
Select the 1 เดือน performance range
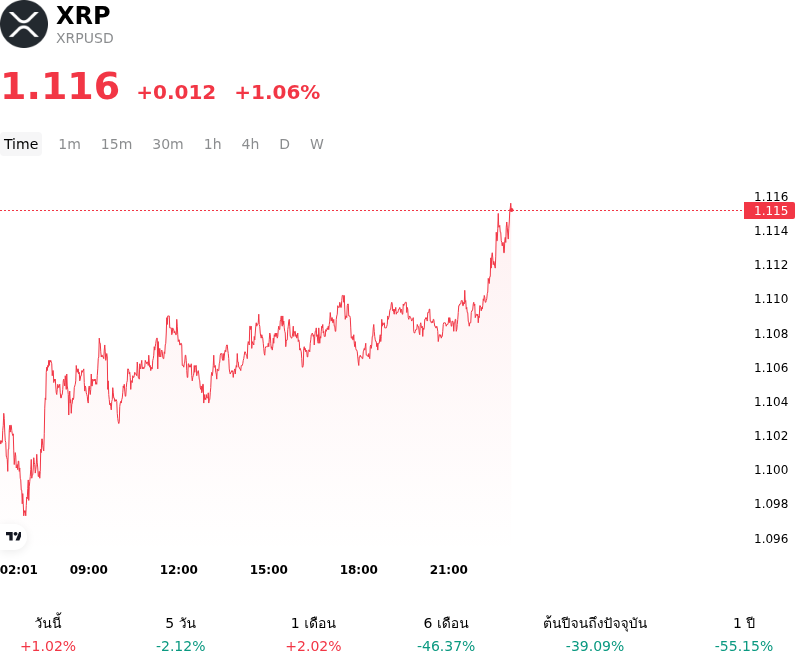(313, 634)
